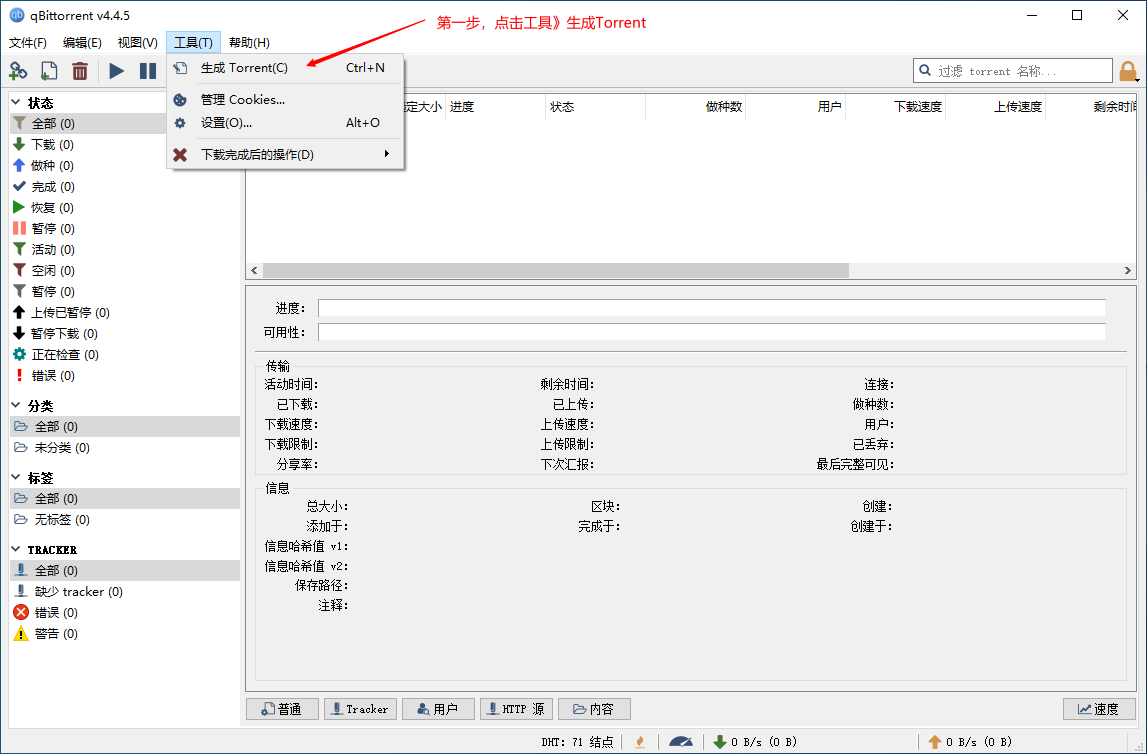The width and height of the screenshot is (1147, 754).
Task: Select the 做种 (0) status filter
Action: coord(125,165)
